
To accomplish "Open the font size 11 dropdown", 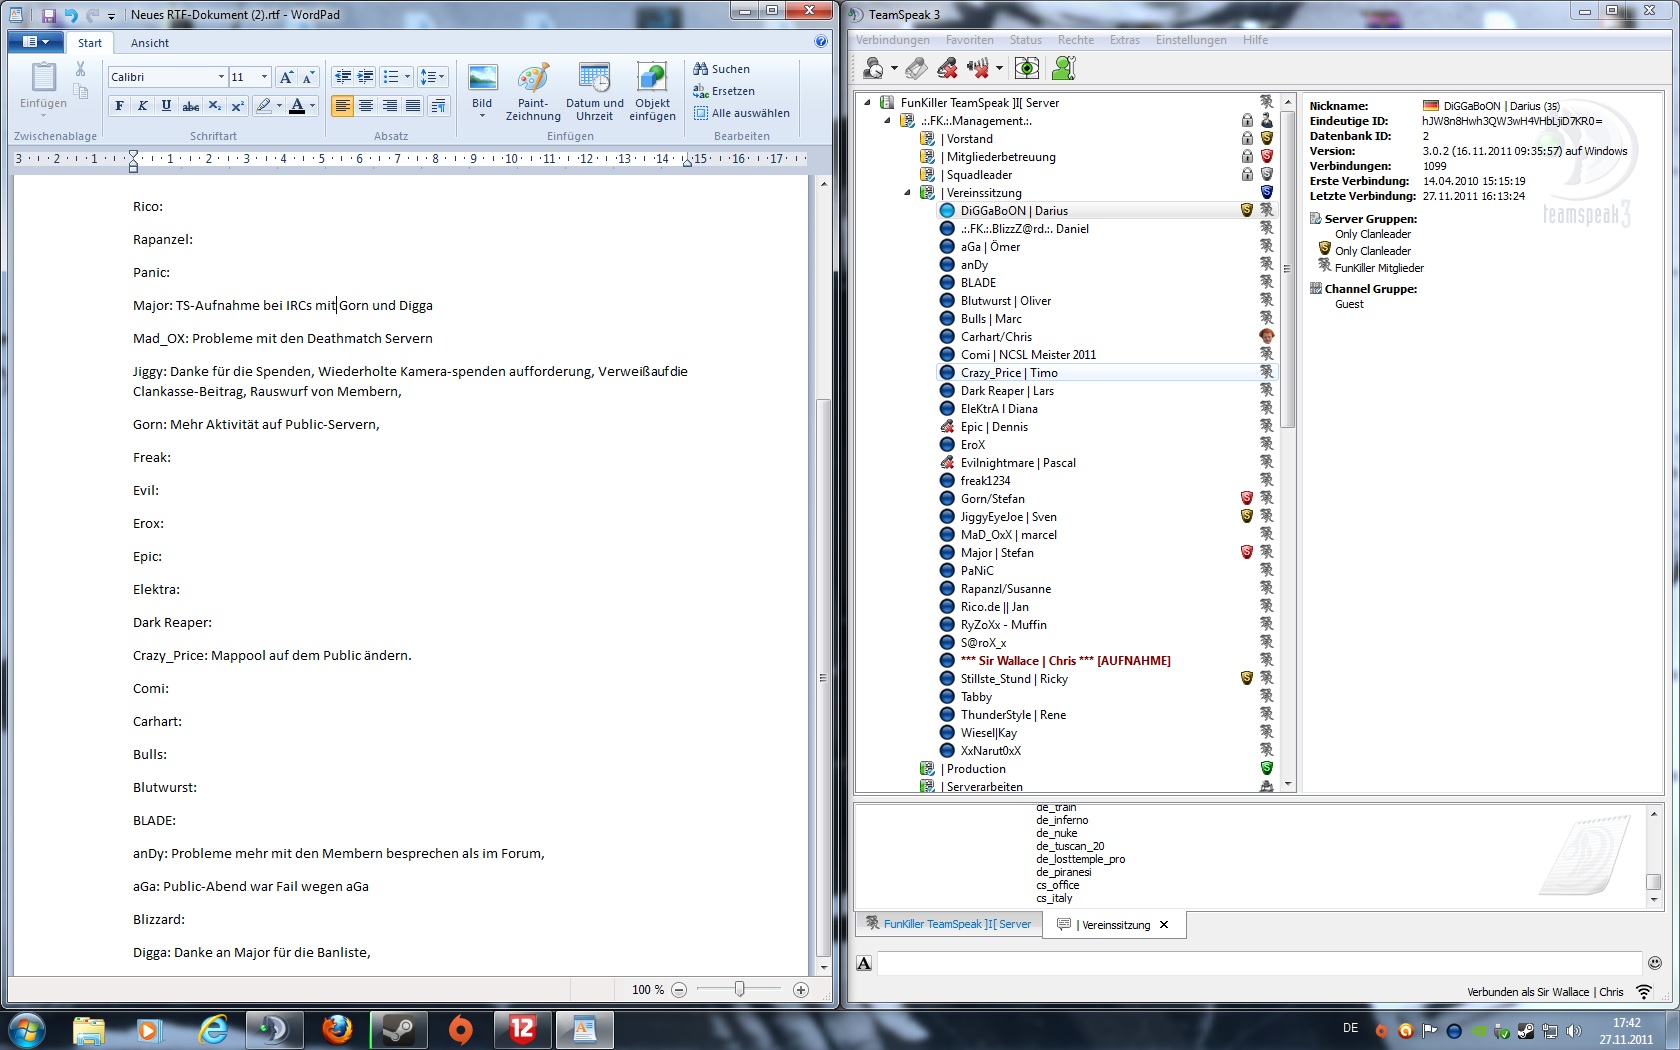I will tap(264, 77).
